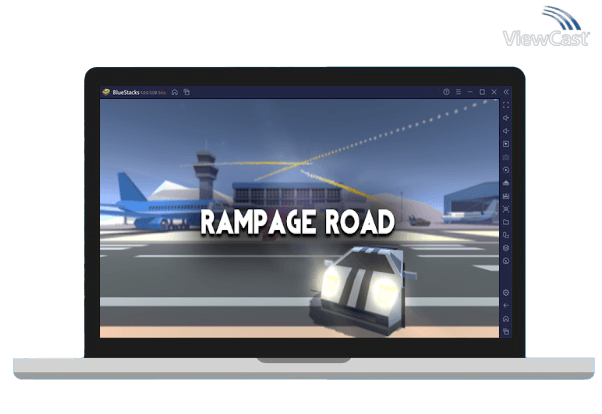Image resolution: width=602 pixels, height=414 pixels.
Task: Go to BlueStacks home via title bar icon
Action: point(175,92)
